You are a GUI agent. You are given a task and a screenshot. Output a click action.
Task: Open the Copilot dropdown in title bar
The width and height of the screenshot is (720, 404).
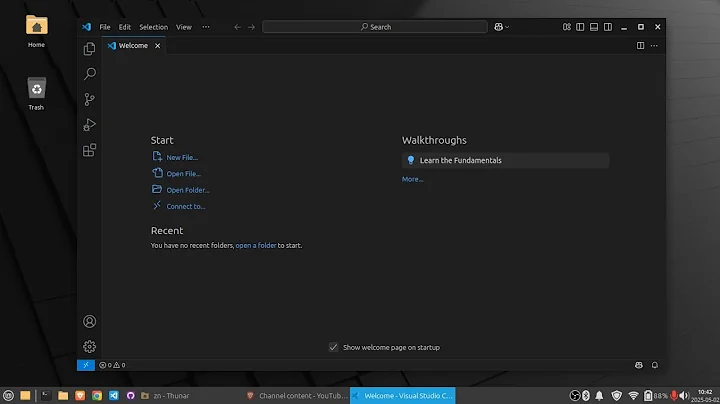[501, 27]
